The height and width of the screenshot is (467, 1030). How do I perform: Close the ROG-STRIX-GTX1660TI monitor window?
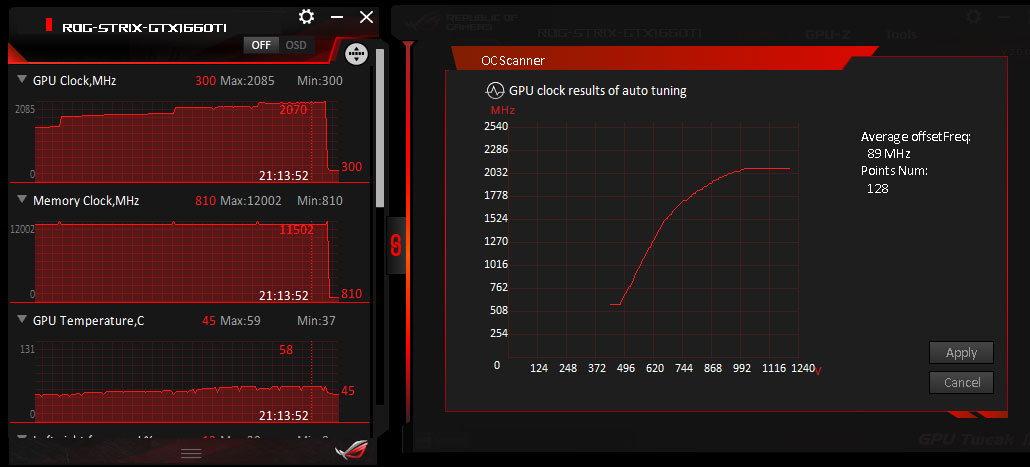click(x=367, y=17)
